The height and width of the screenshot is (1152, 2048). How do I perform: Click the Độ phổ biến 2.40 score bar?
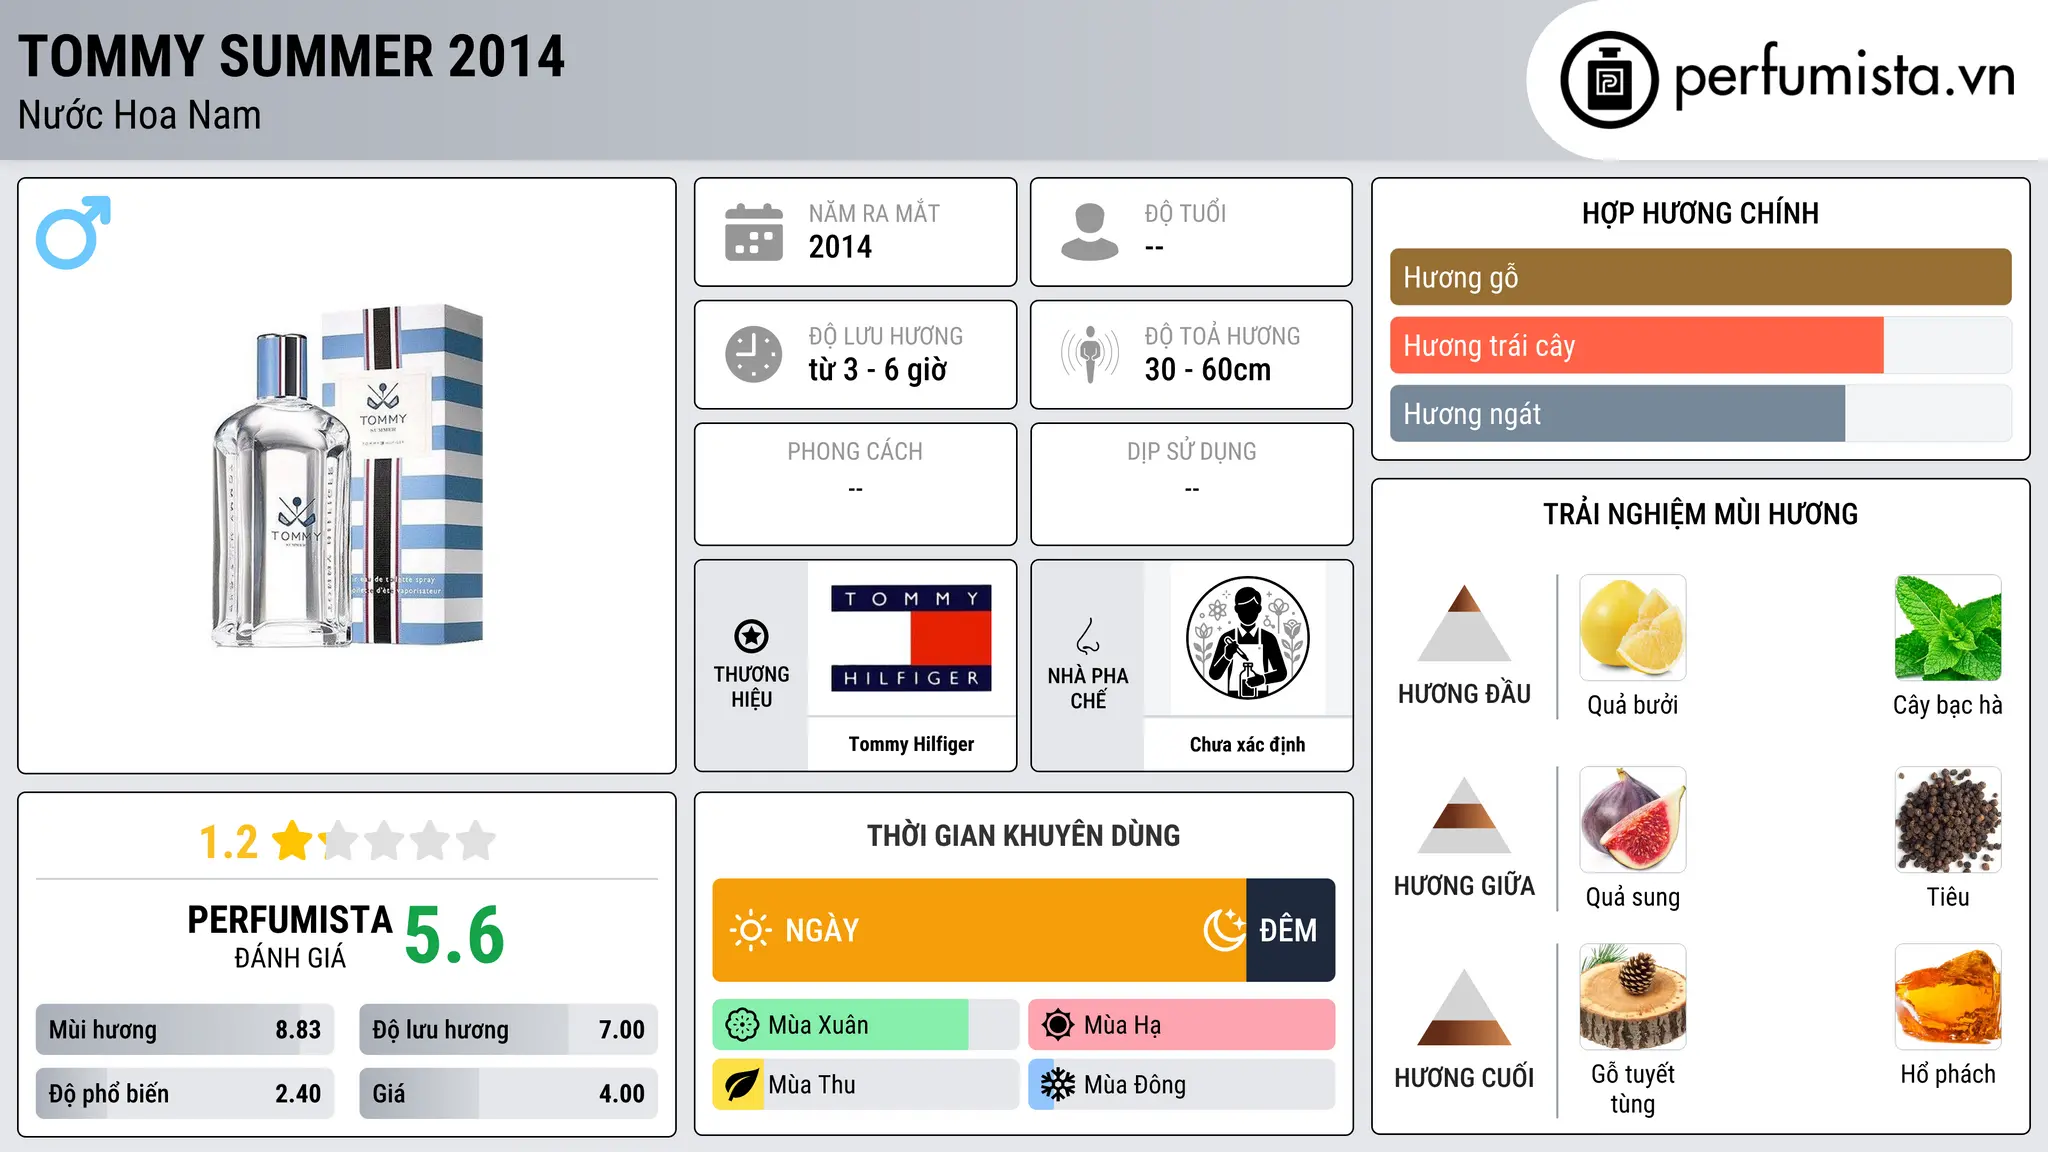coord(185,1094)
